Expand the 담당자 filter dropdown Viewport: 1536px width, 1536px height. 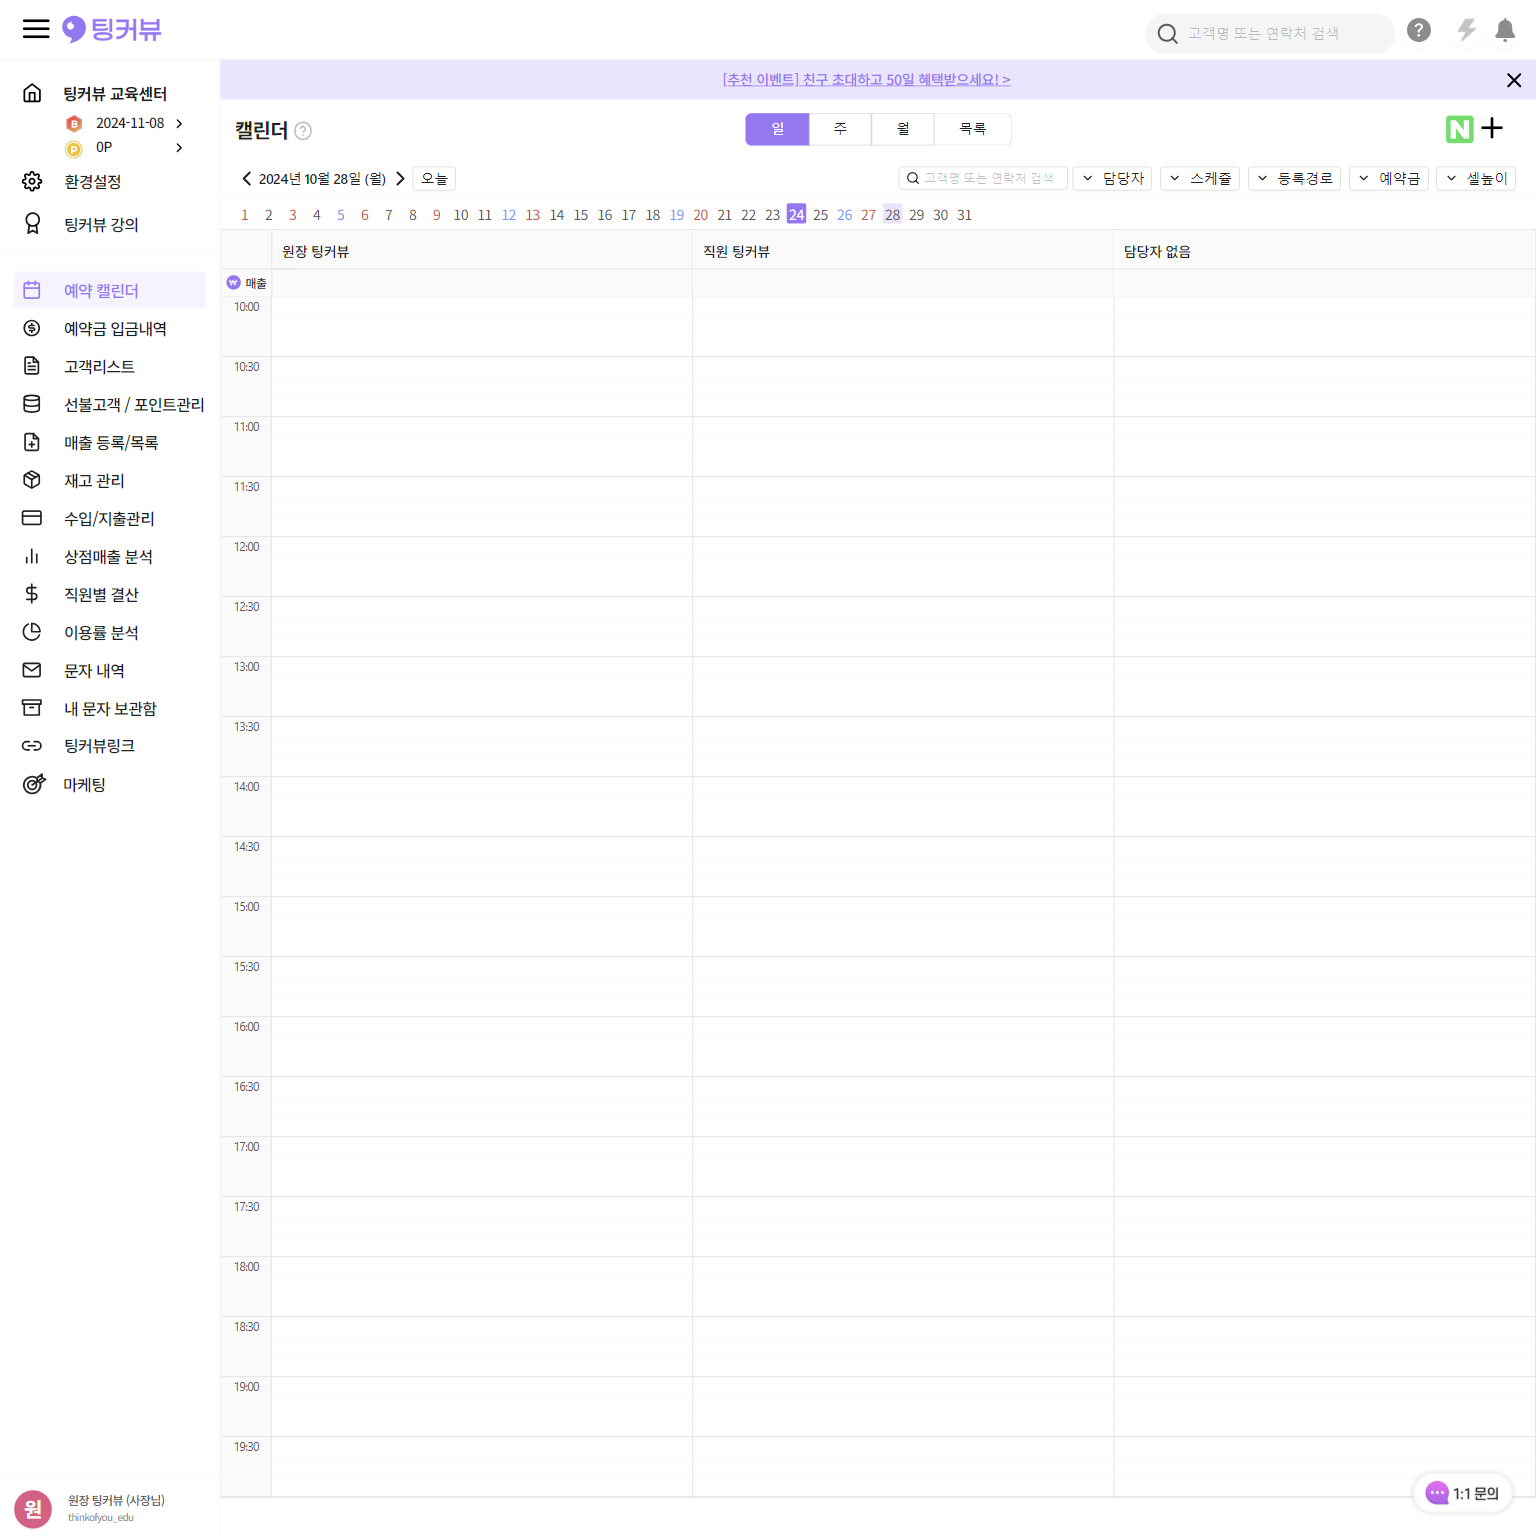1113,178
